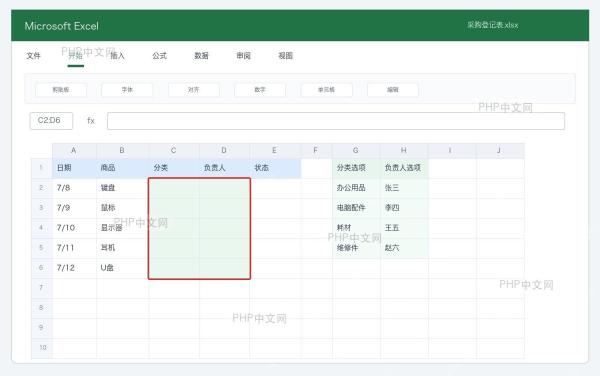Click the 状态 header cell
The image size is (600, 376).
(x=275, y=168)
